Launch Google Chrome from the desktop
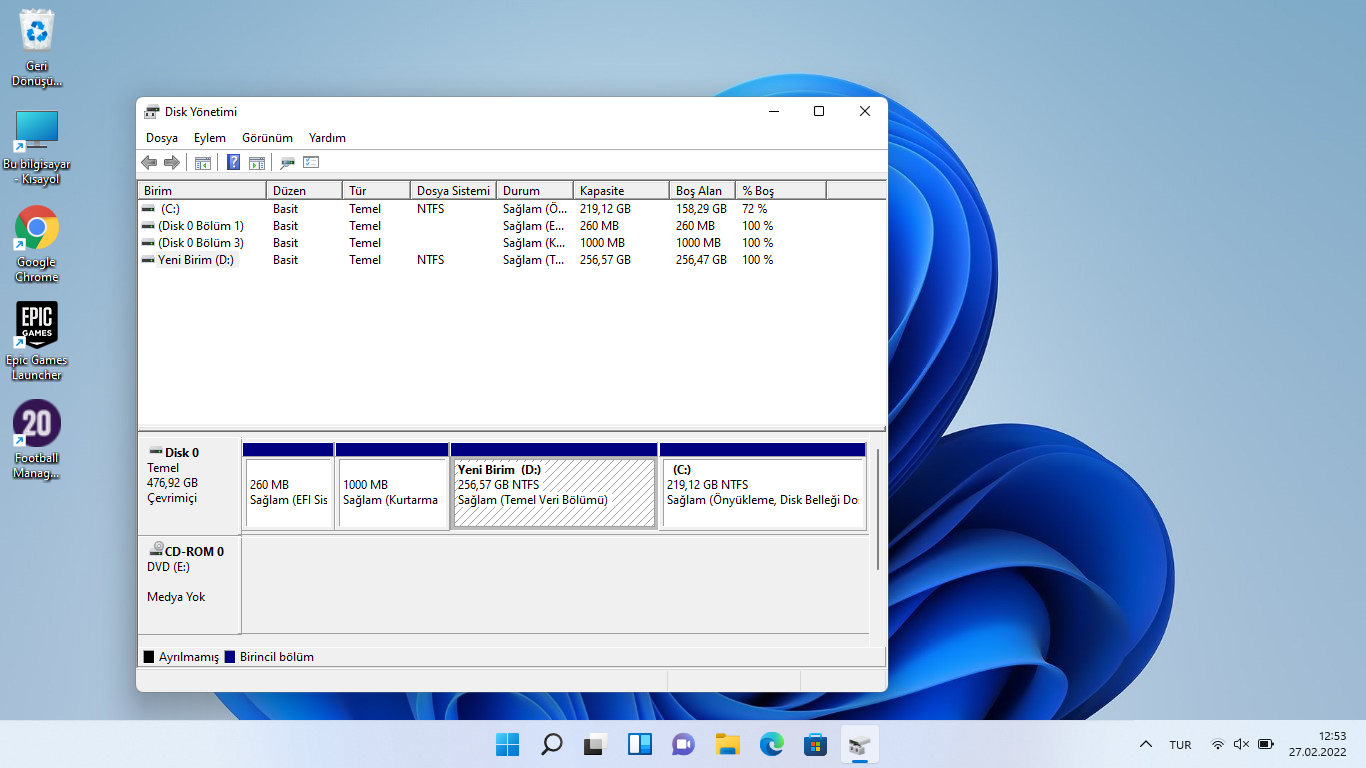Viewport: 1366px width, 768px height. click(x=37, y=245)
